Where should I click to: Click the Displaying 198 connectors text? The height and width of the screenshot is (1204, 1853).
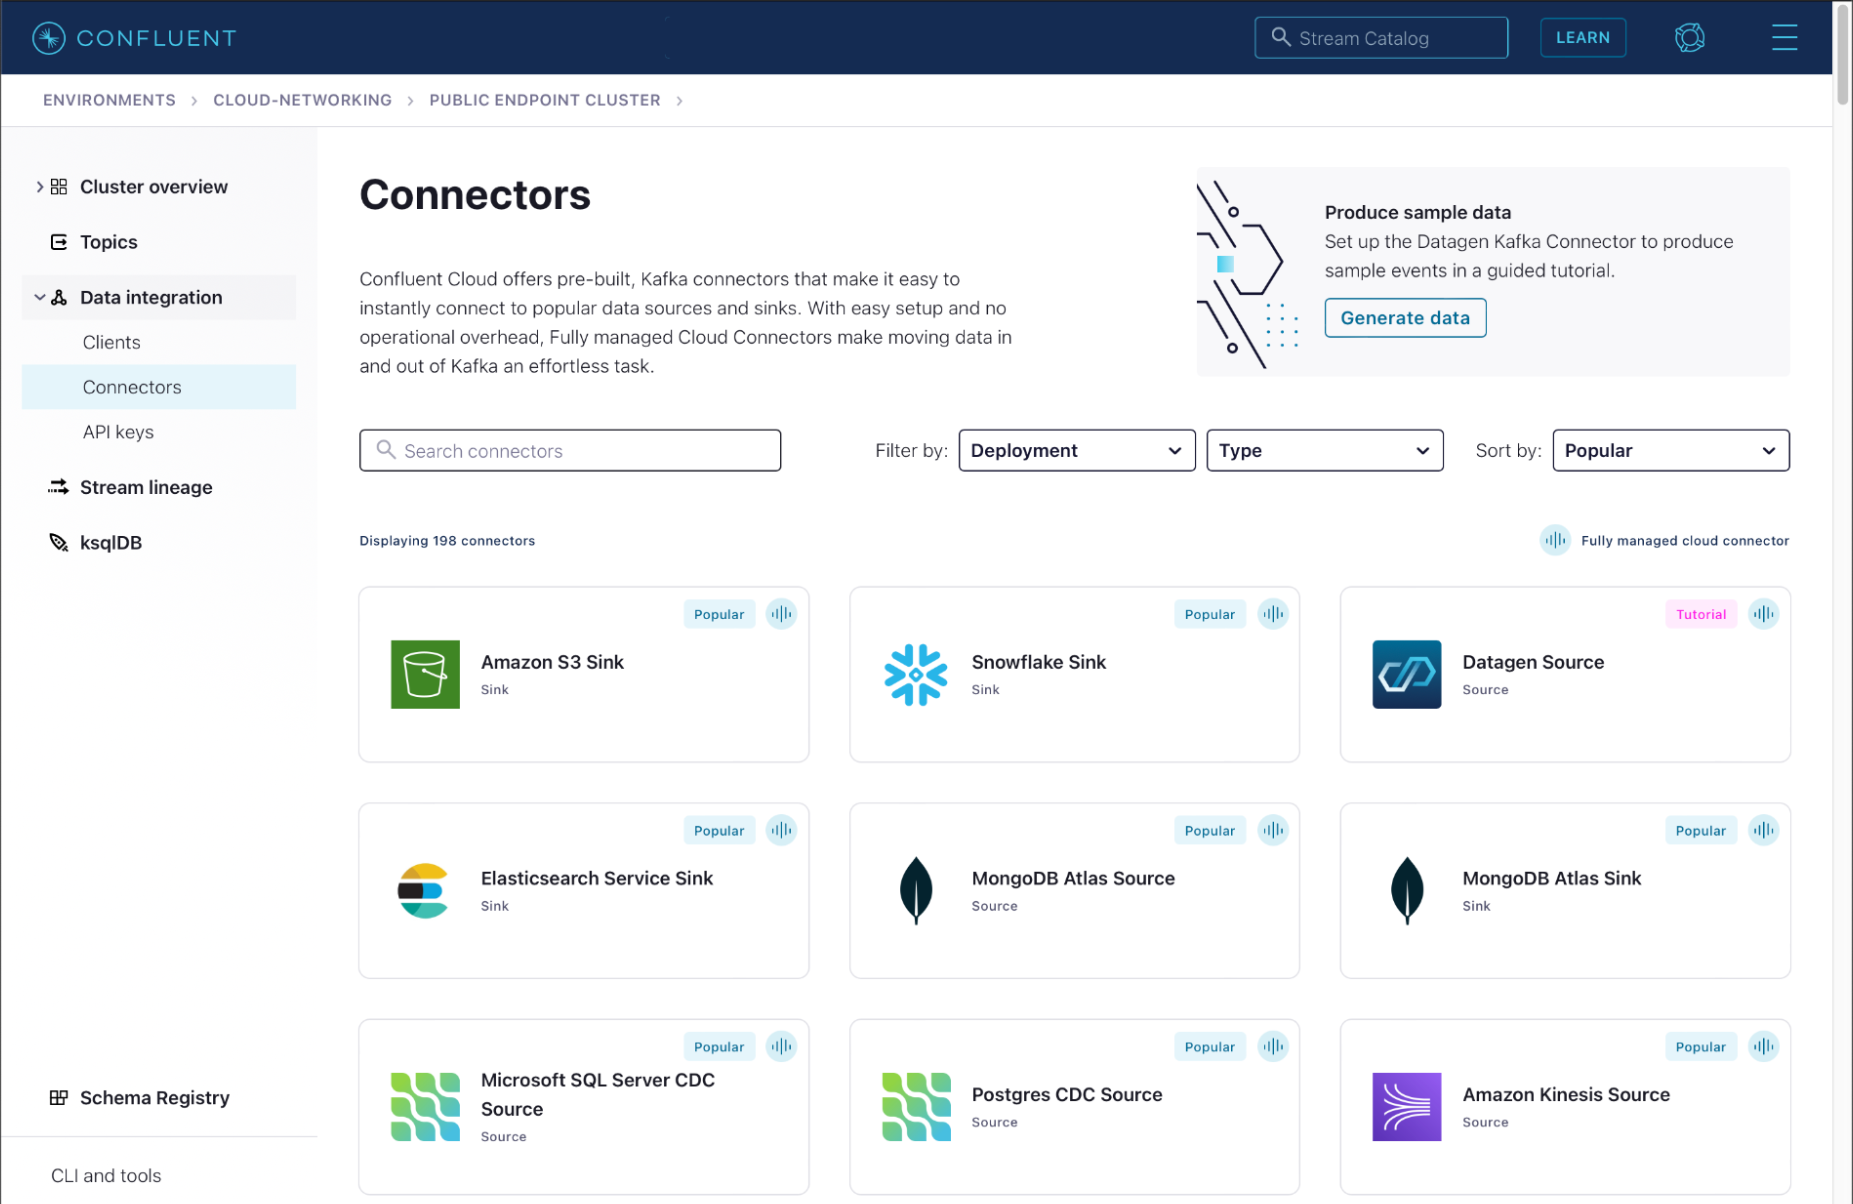click(447, 541)
